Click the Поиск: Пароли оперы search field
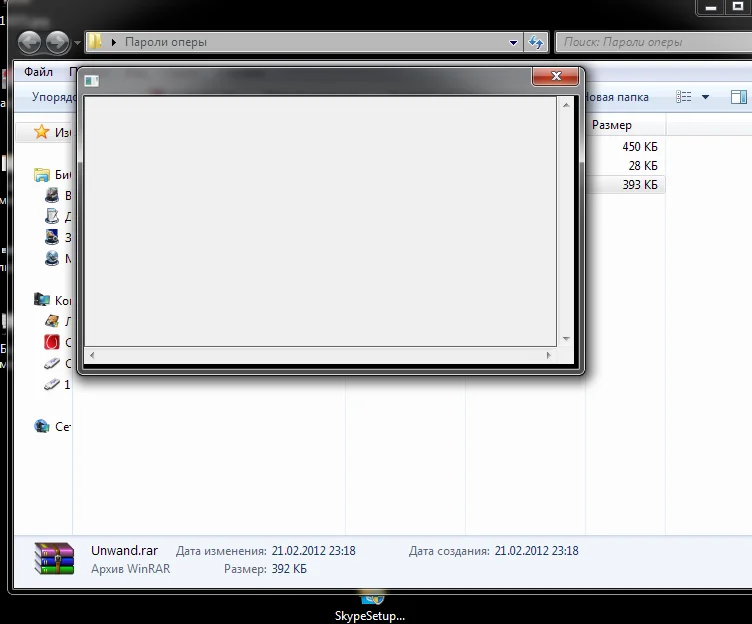752x624 pixels. click(653, 42)
